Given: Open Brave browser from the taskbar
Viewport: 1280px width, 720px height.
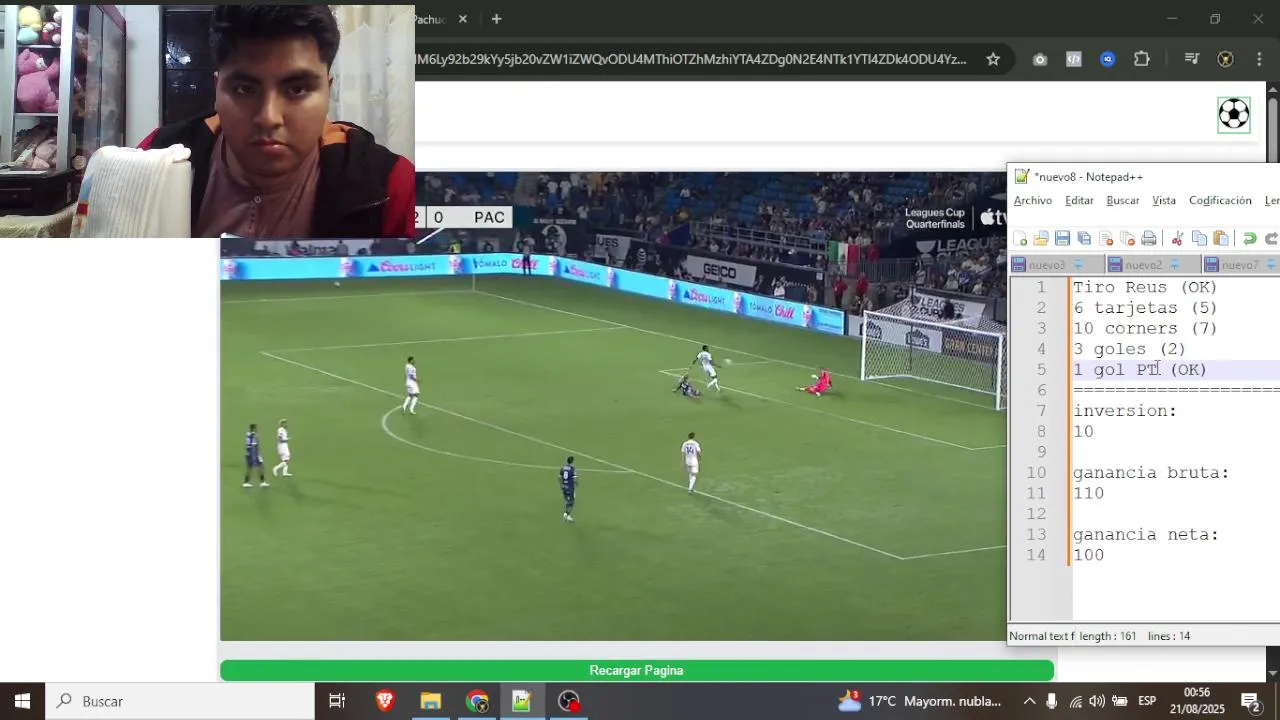Looking at the screenshot, I should pos(385,701).
